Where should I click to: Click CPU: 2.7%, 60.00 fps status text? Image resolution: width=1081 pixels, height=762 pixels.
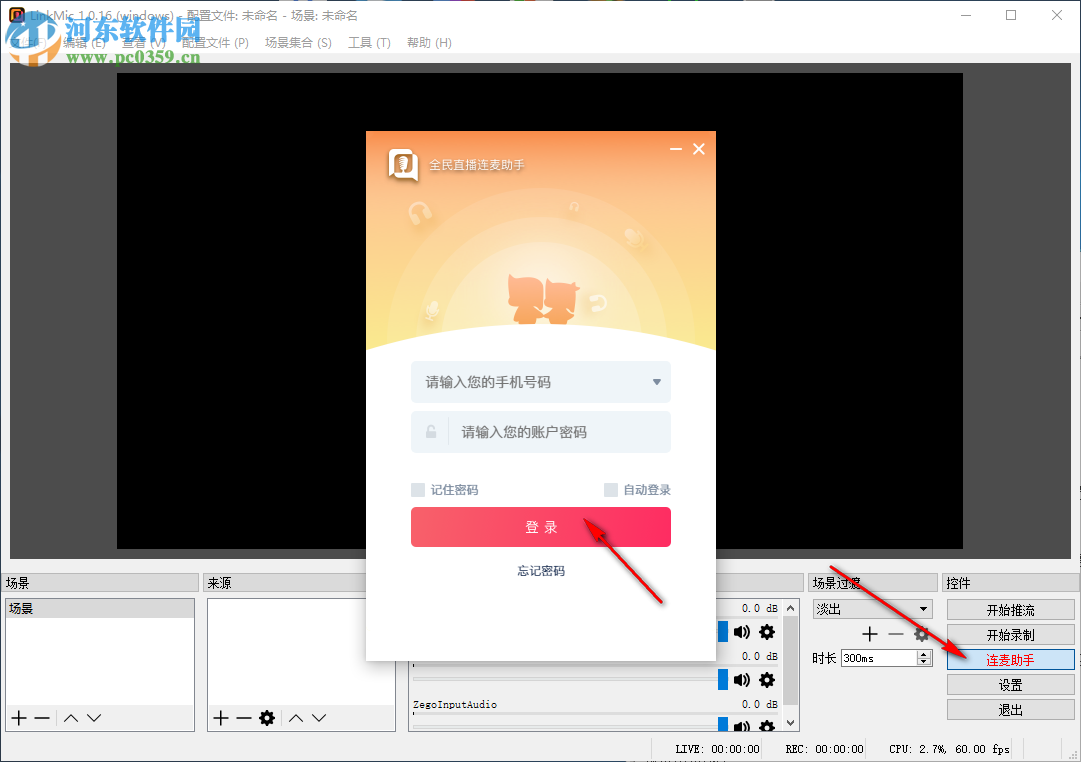click(x=949, y=749)
